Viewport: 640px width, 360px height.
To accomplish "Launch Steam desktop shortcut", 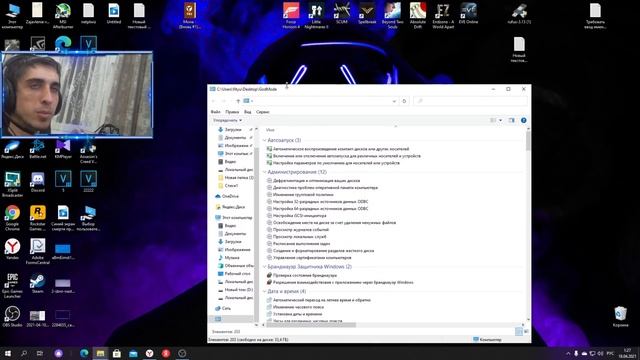I will click(38, 283).
